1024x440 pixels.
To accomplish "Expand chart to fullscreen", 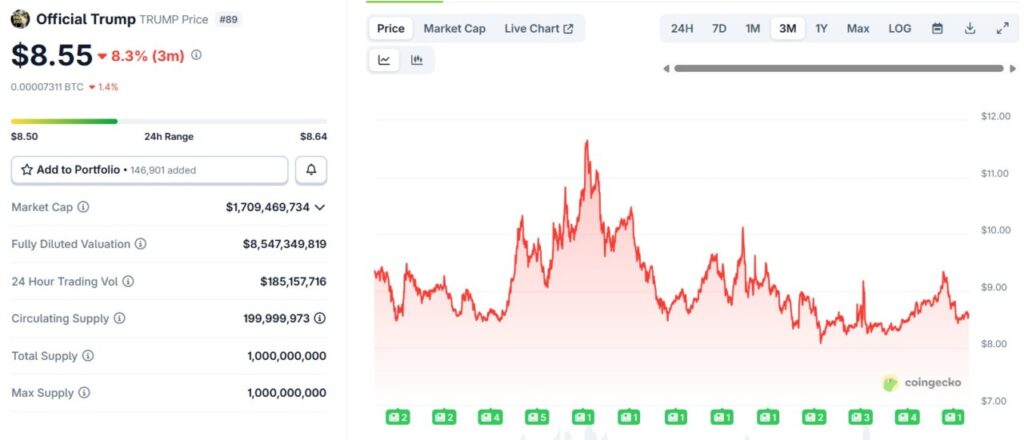I will coord(1002,29).
